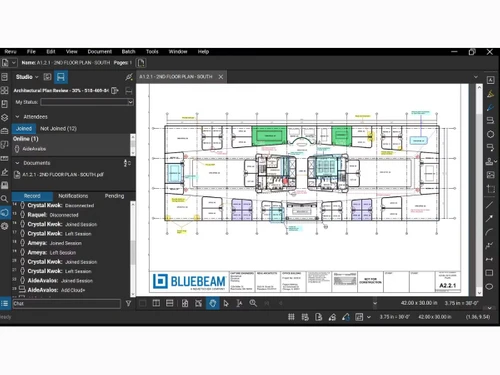Open the navigation bar page dropdown
The width and height of the screenshot is (500, 375).
[x=375, y=303]
